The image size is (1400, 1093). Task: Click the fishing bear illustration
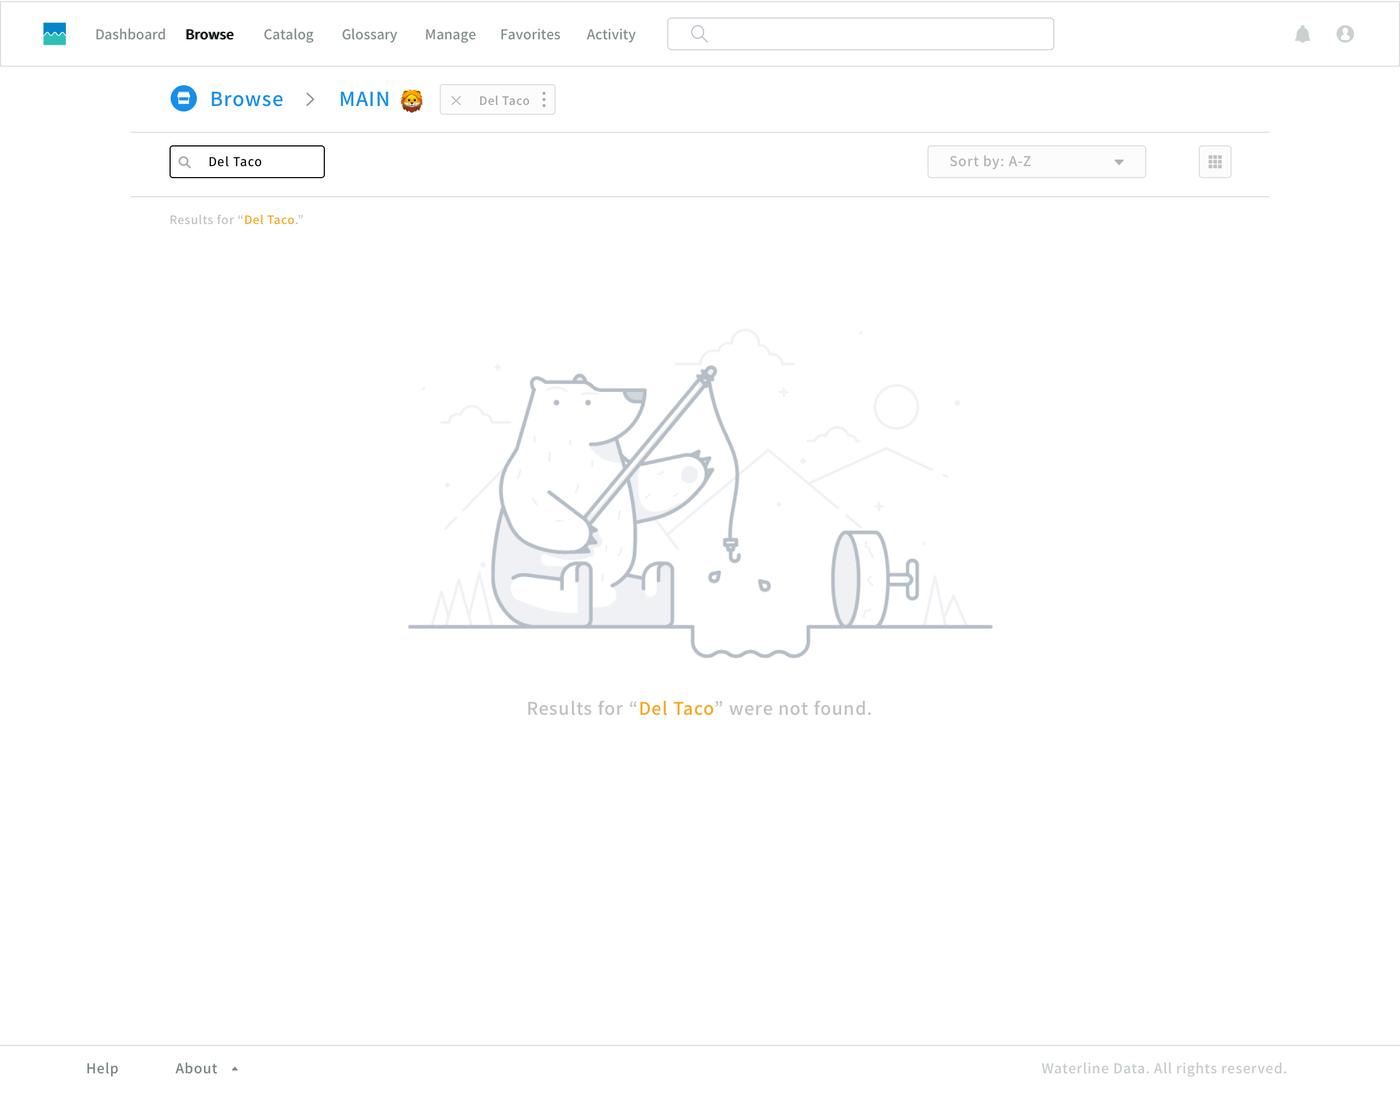tap(700, 494)
